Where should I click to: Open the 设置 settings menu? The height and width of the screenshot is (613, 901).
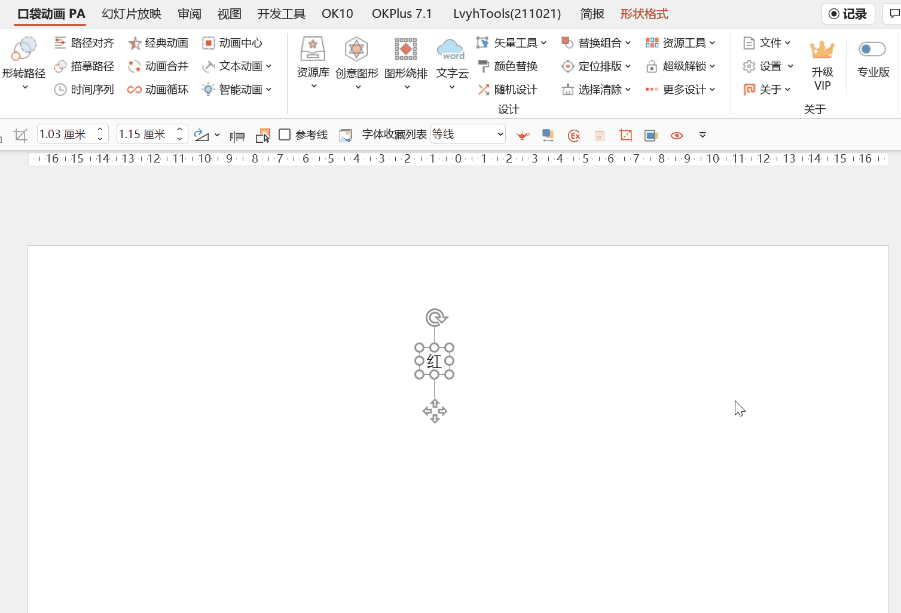pos(768,67)
